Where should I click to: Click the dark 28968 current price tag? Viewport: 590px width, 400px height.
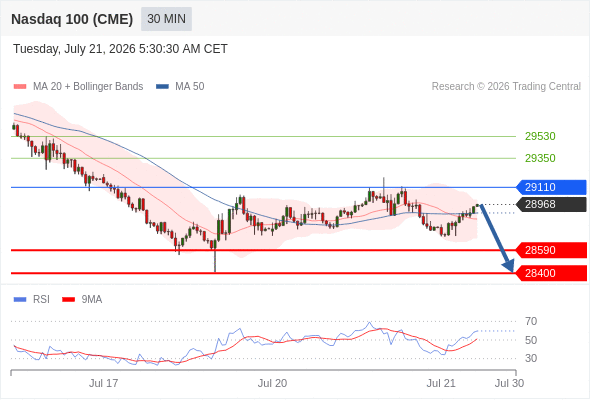pyautogui.click(x=551, y=204)
